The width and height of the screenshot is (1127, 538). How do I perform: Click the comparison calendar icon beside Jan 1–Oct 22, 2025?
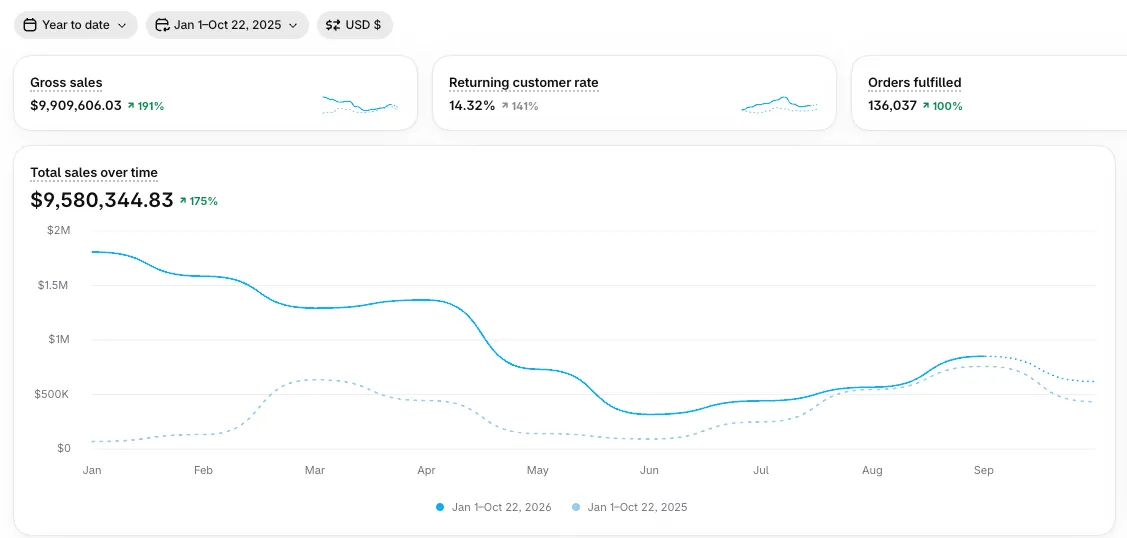[162, 25]
